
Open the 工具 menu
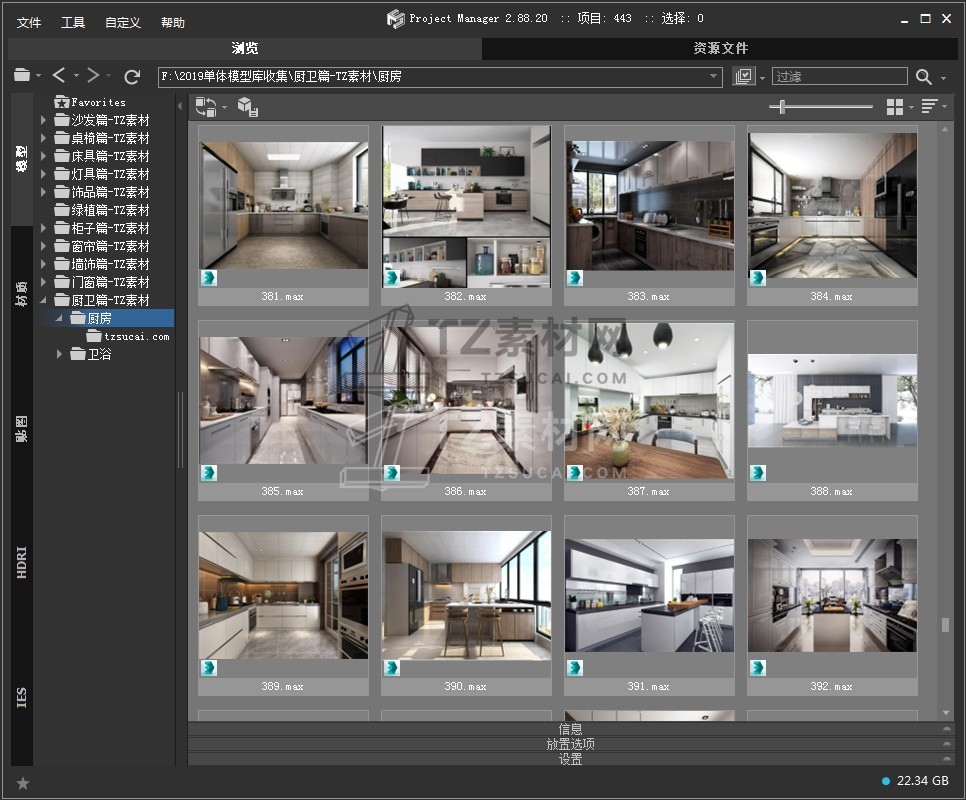[x=73, y=22]
